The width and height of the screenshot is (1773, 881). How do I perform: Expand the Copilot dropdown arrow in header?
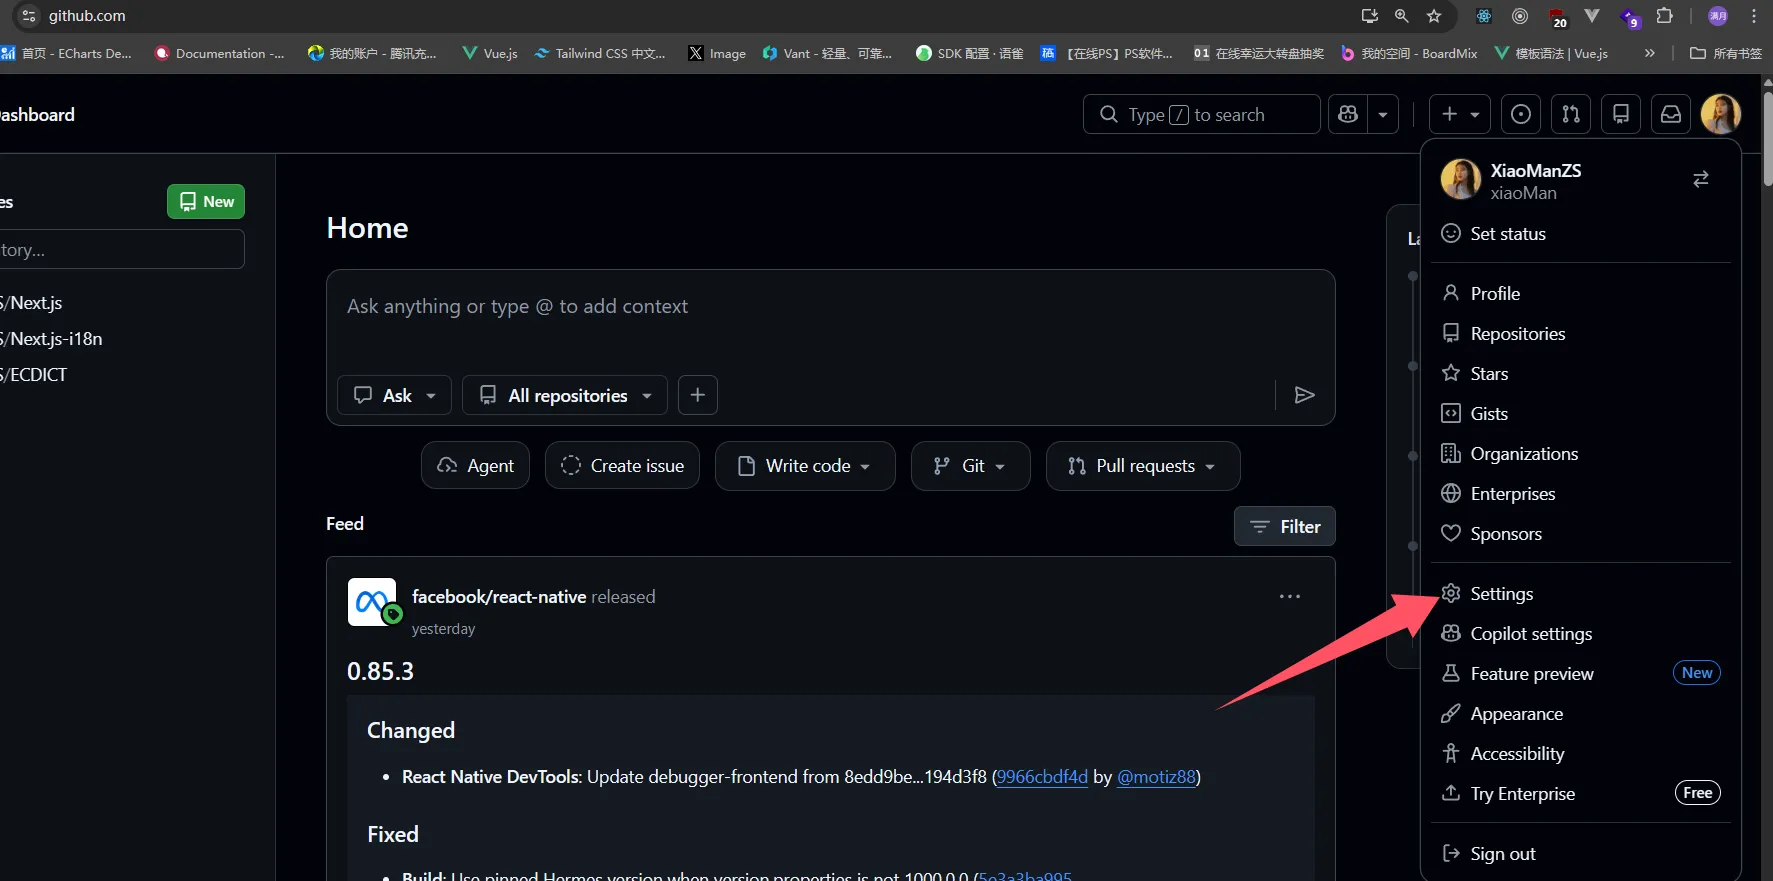[1383, 114]
